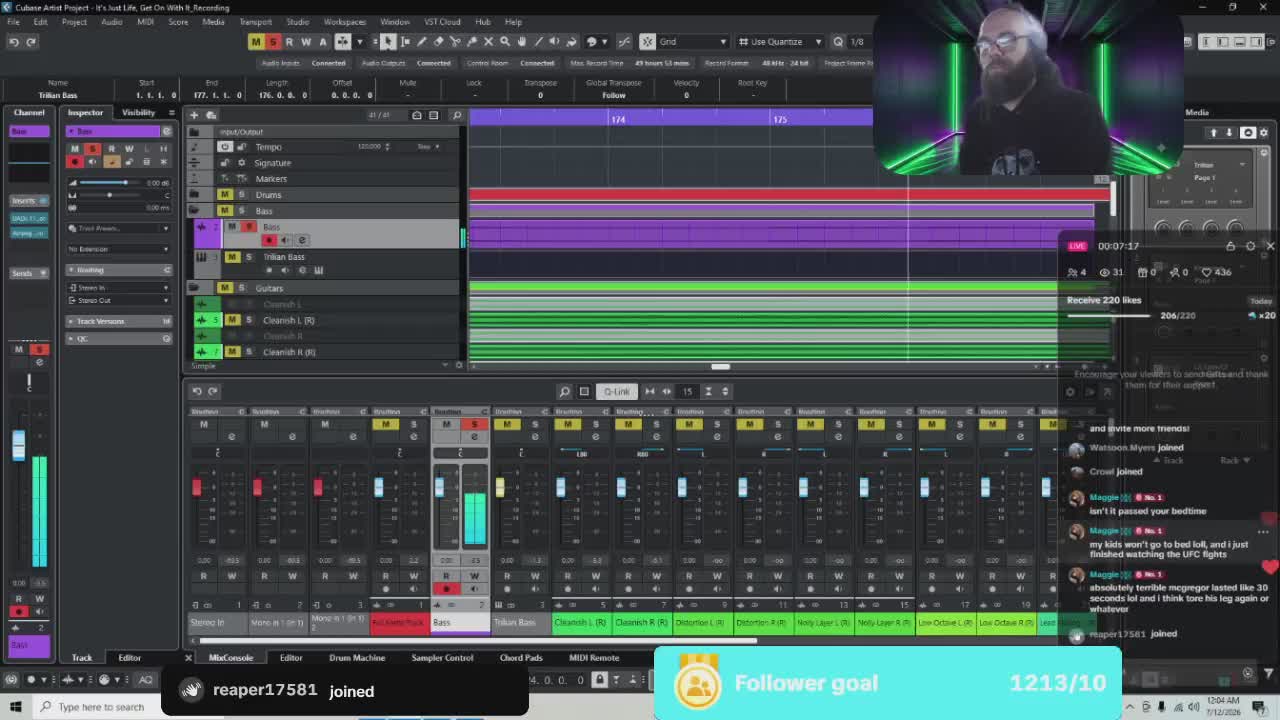This screenshot has width=1280, height=720.
Task: Toggle Solo on the Bass audio track
Action: click(249, 226)
